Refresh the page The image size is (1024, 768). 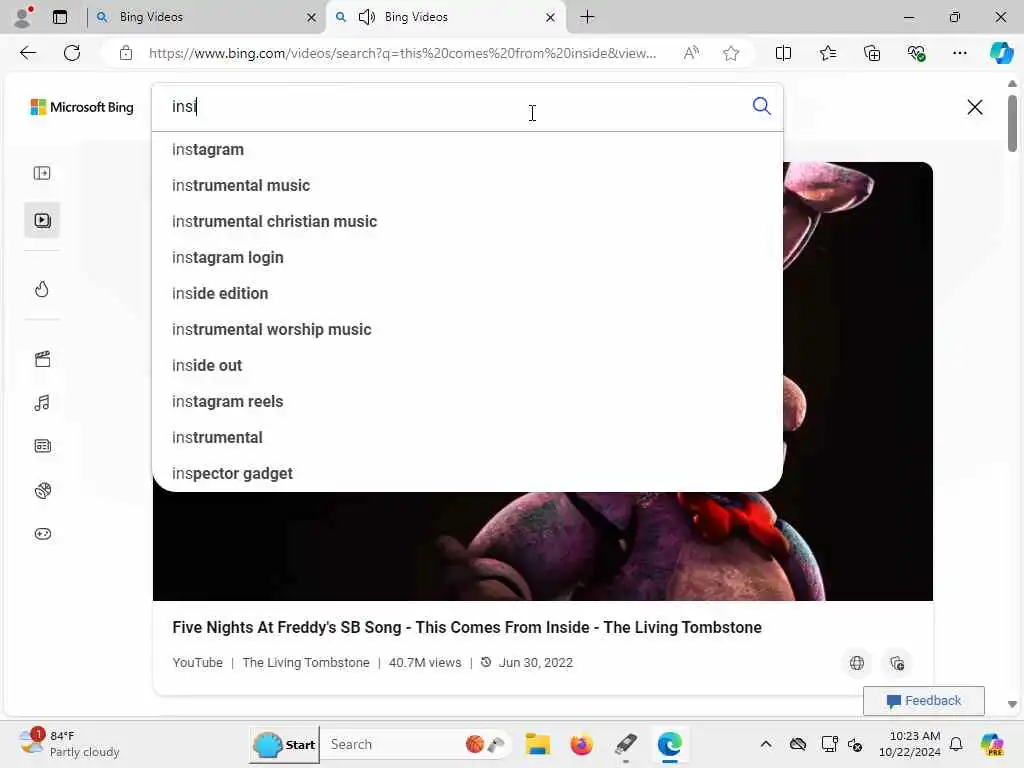coord(72,53)
